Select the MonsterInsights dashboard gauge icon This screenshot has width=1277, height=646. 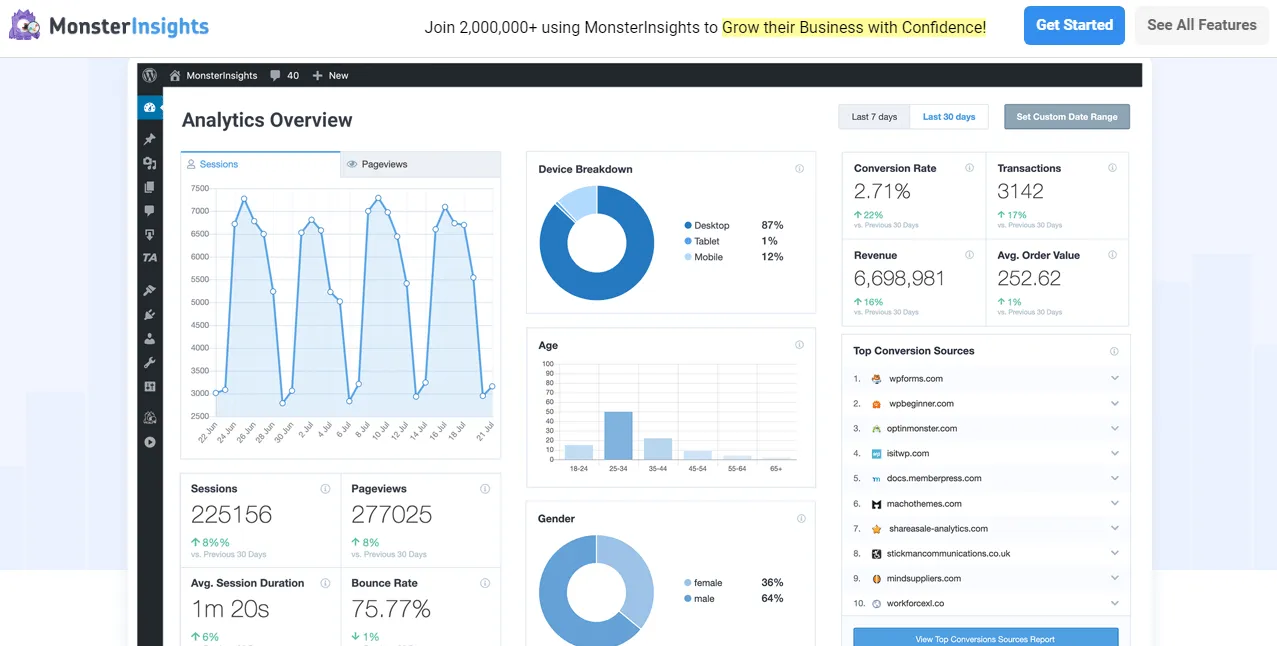[150, 107]
